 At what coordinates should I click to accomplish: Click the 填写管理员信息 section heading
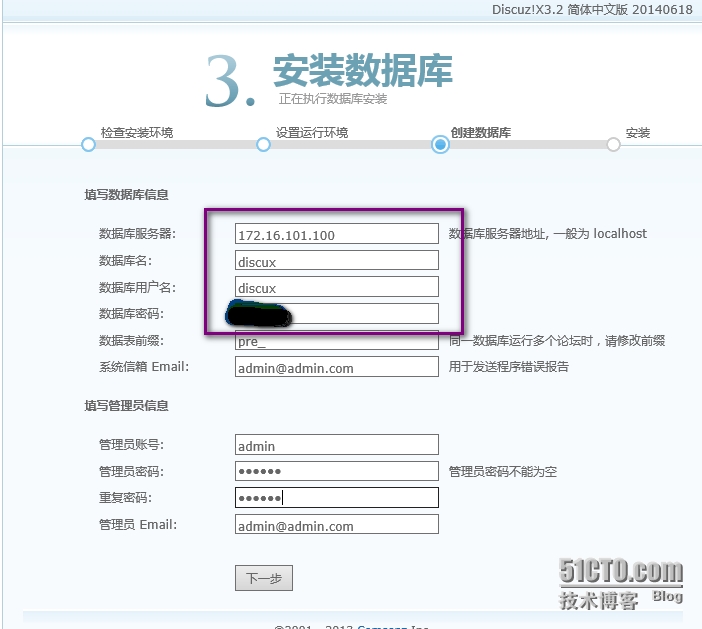click(x=126, y=406)
